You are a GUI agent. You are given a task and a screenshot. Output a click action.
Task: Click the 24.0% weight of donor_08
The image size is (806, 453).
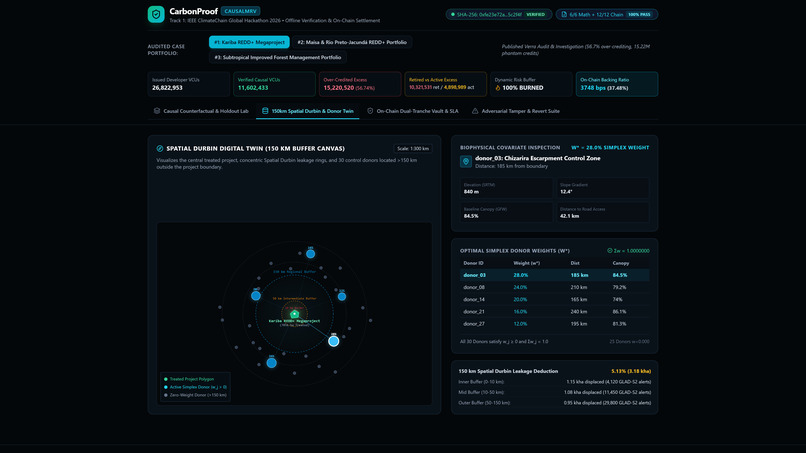coord(520,287)
